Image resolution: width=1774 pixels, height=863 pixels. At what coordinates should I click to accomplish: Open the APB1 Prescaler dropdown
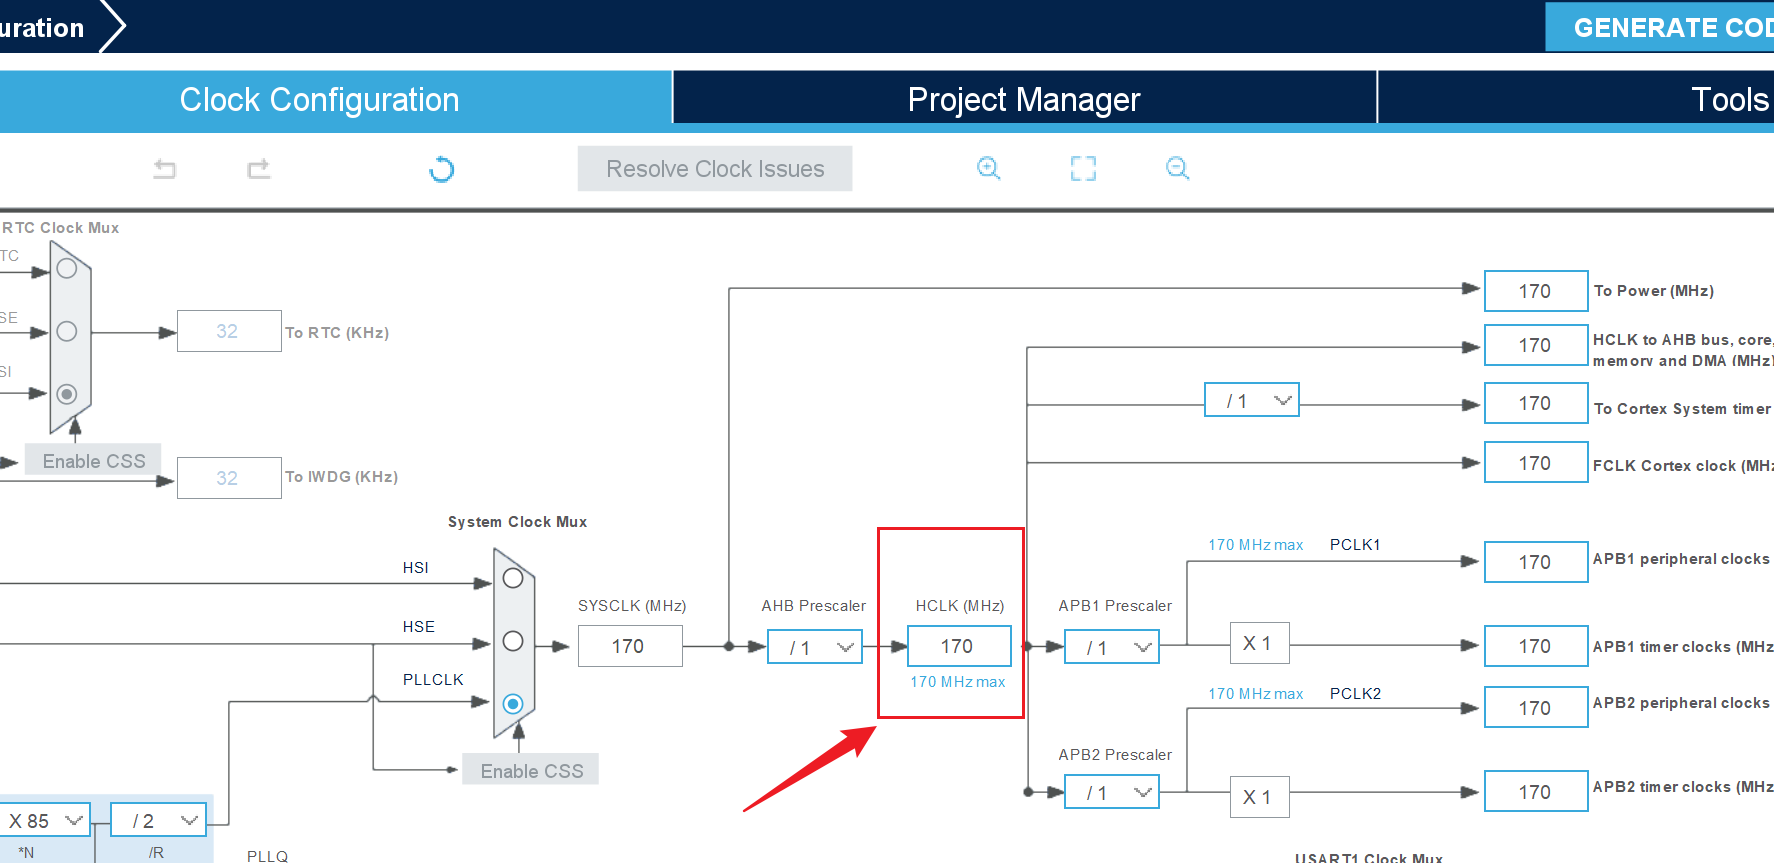tap(1112, 647)
